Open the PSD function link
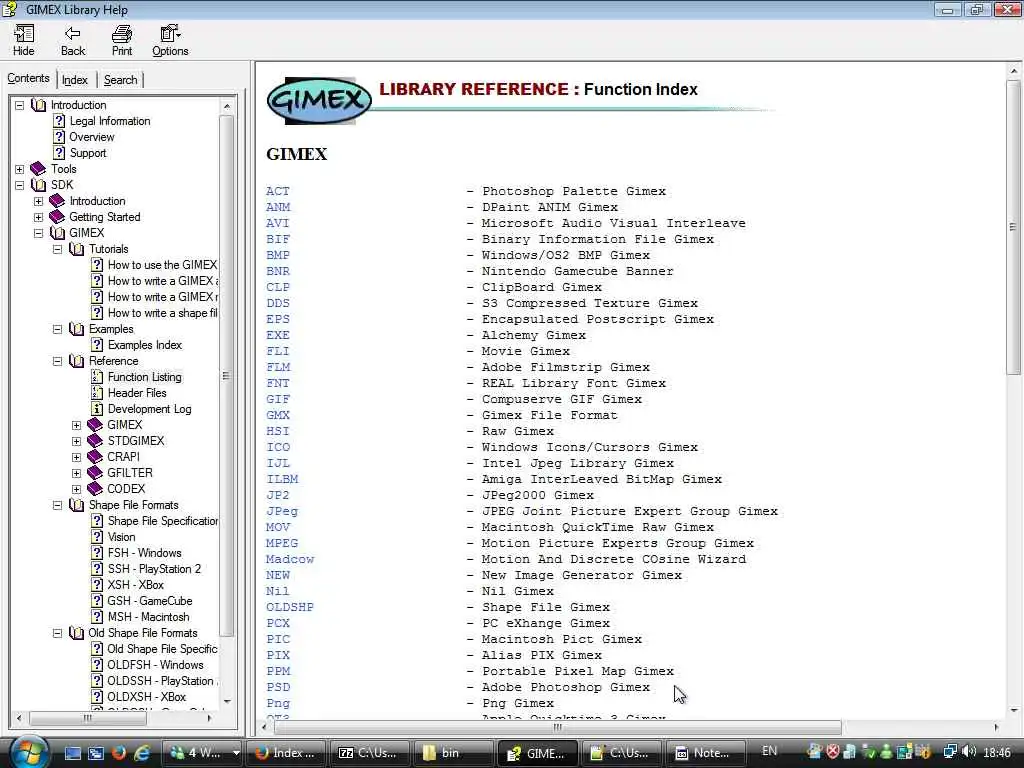The width and height of the screenshot is (1024, 768). click(278, 687)
